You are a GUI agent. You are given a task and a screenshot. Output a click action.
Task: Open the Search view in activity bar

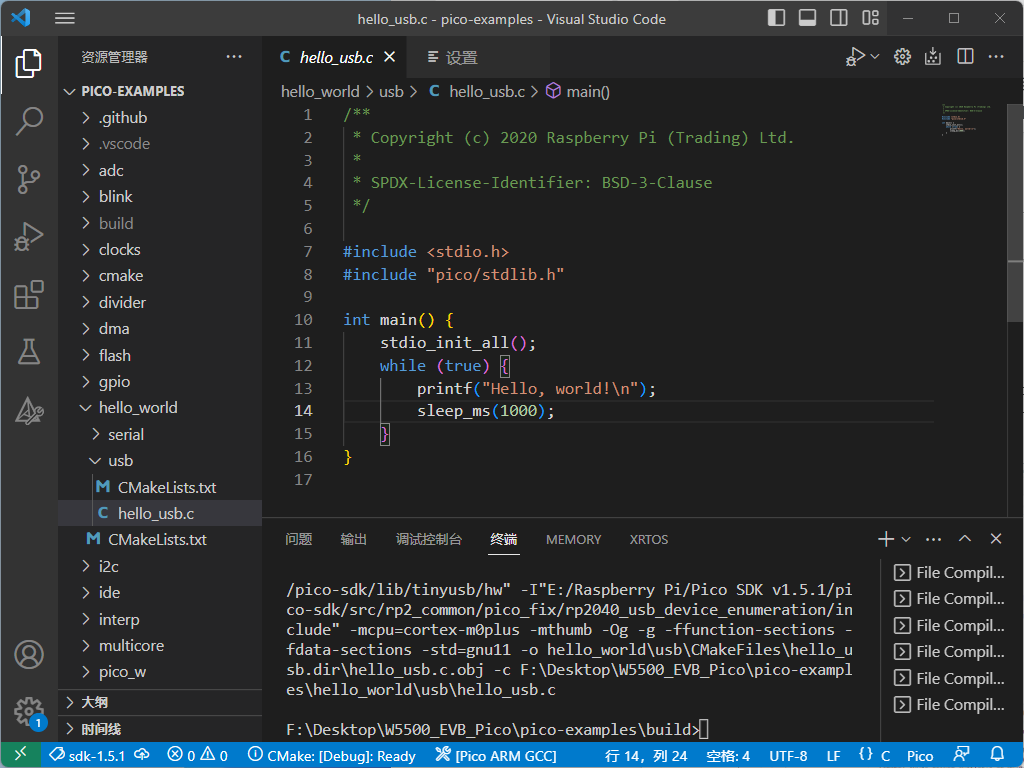(x=29, y=121)
